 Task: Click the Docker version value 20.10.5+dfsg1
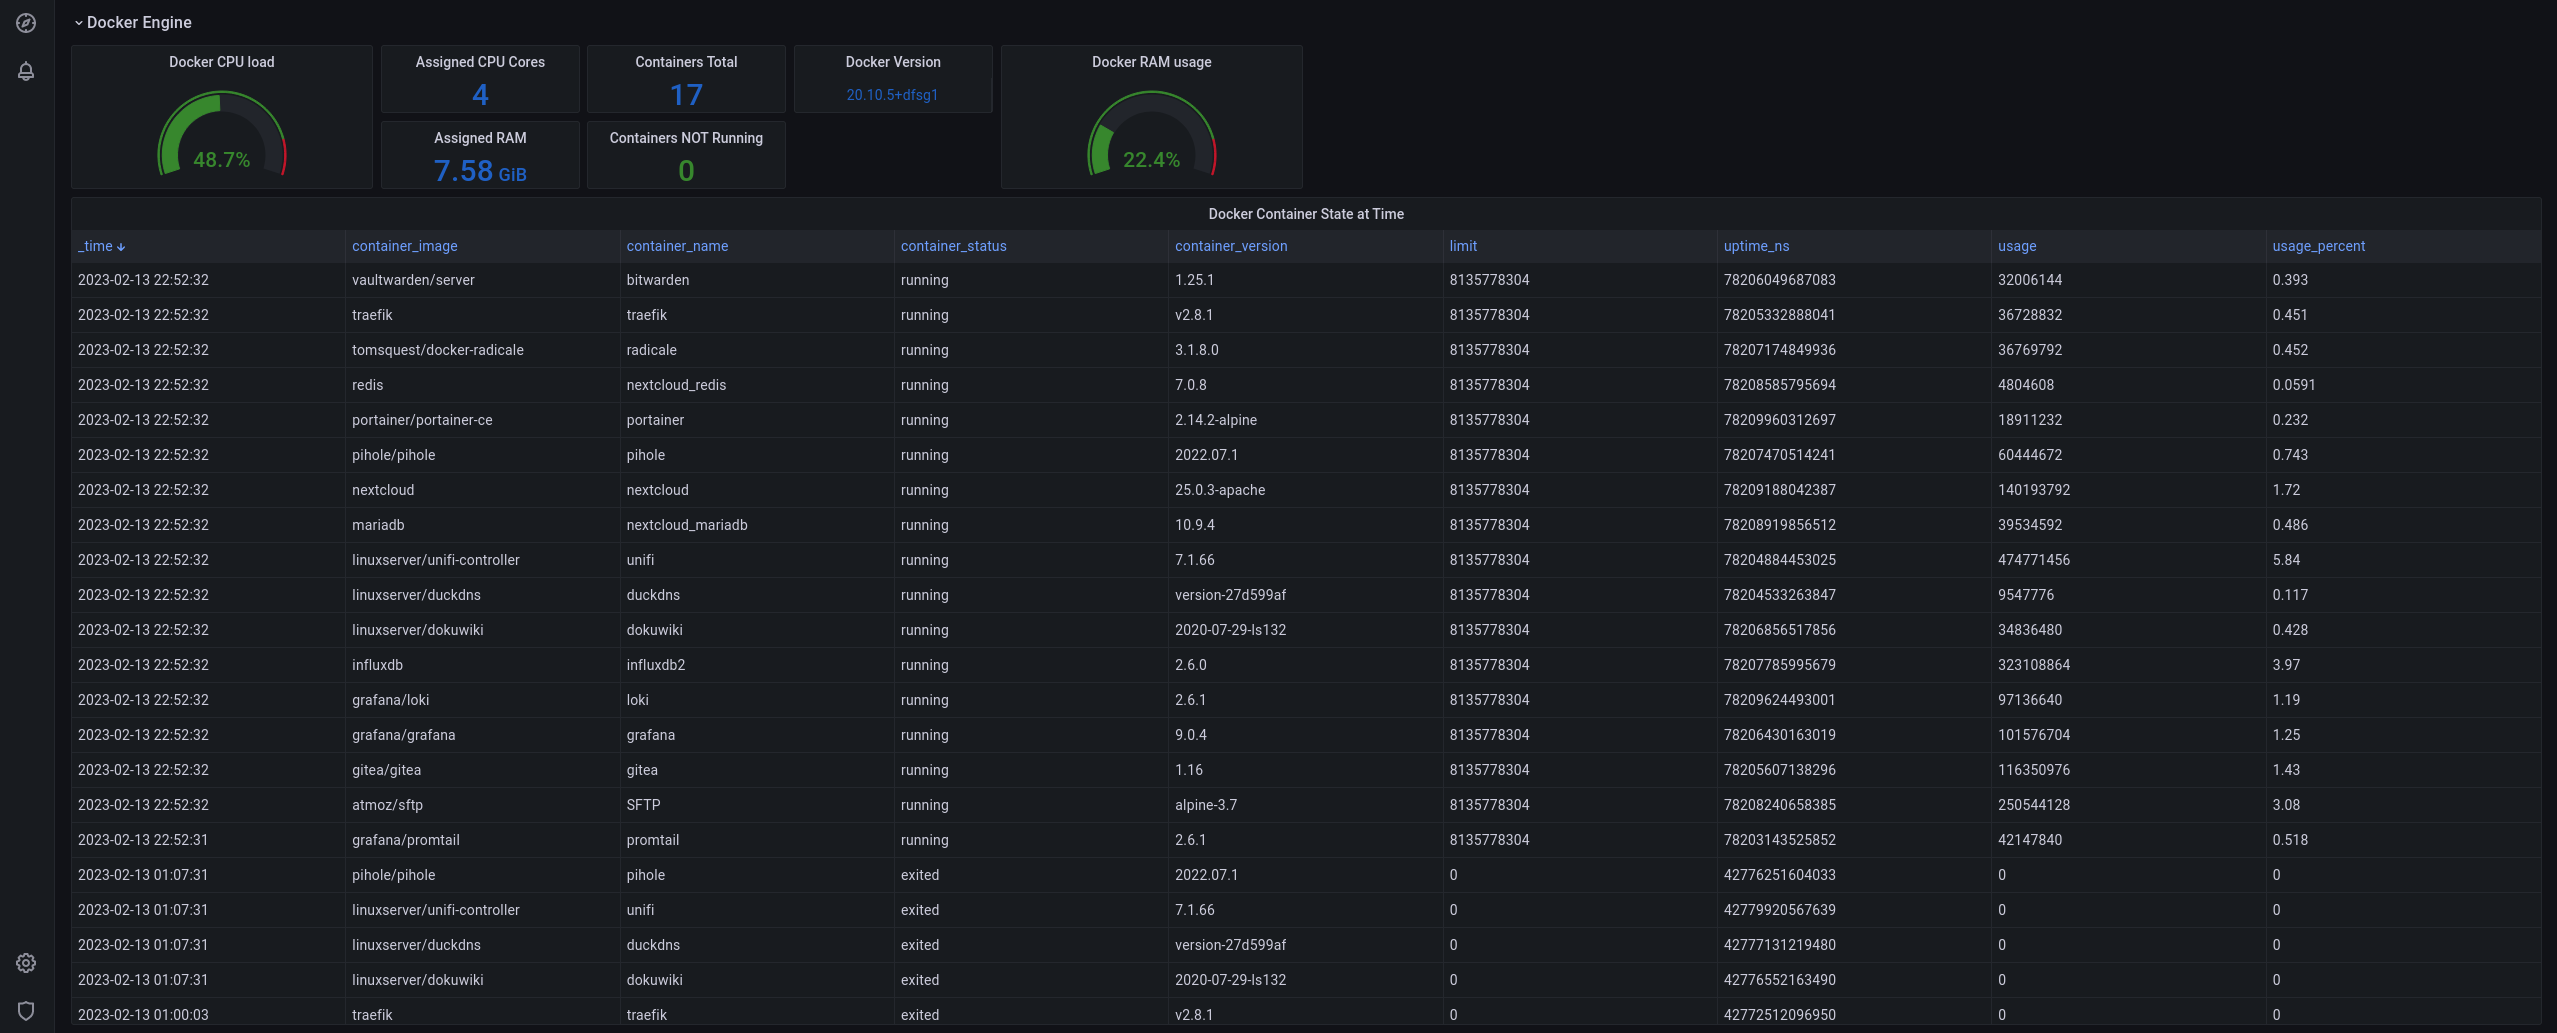(x=892, y=95)
